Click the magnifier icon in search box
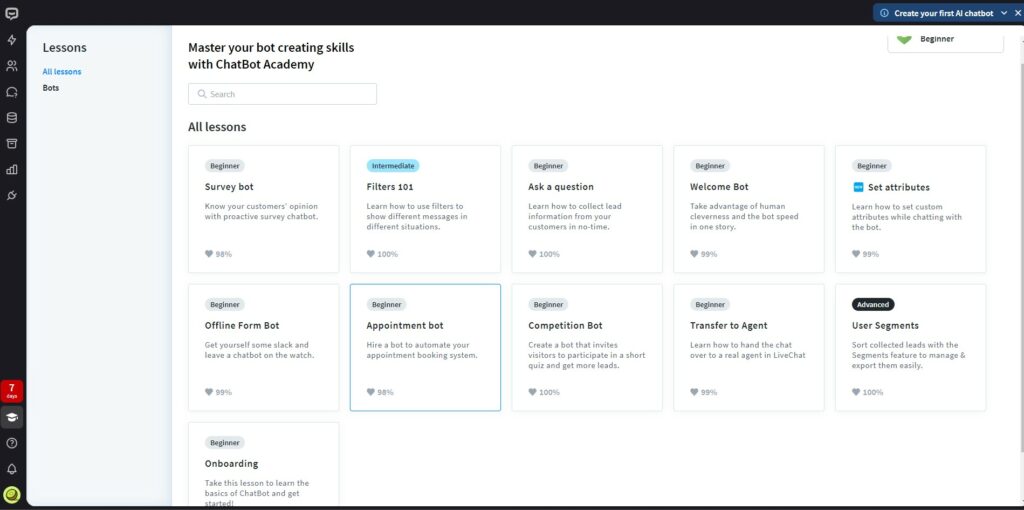The image size is (1024, 510). tap(202, 94)
